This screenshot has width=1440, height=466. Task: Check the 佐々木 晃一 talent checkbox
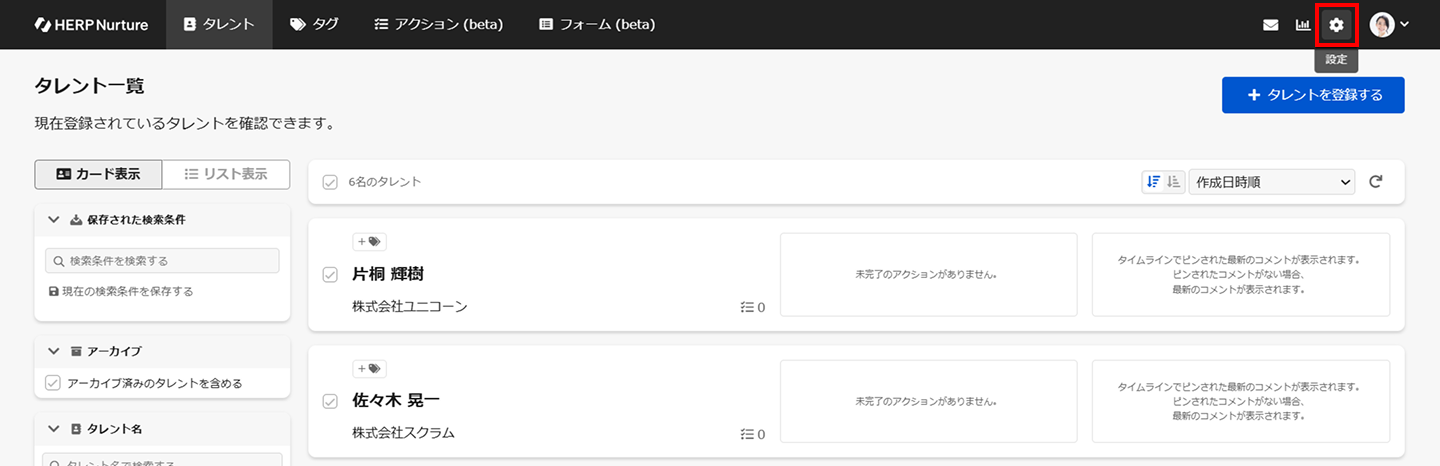click(x=330, y=402)
